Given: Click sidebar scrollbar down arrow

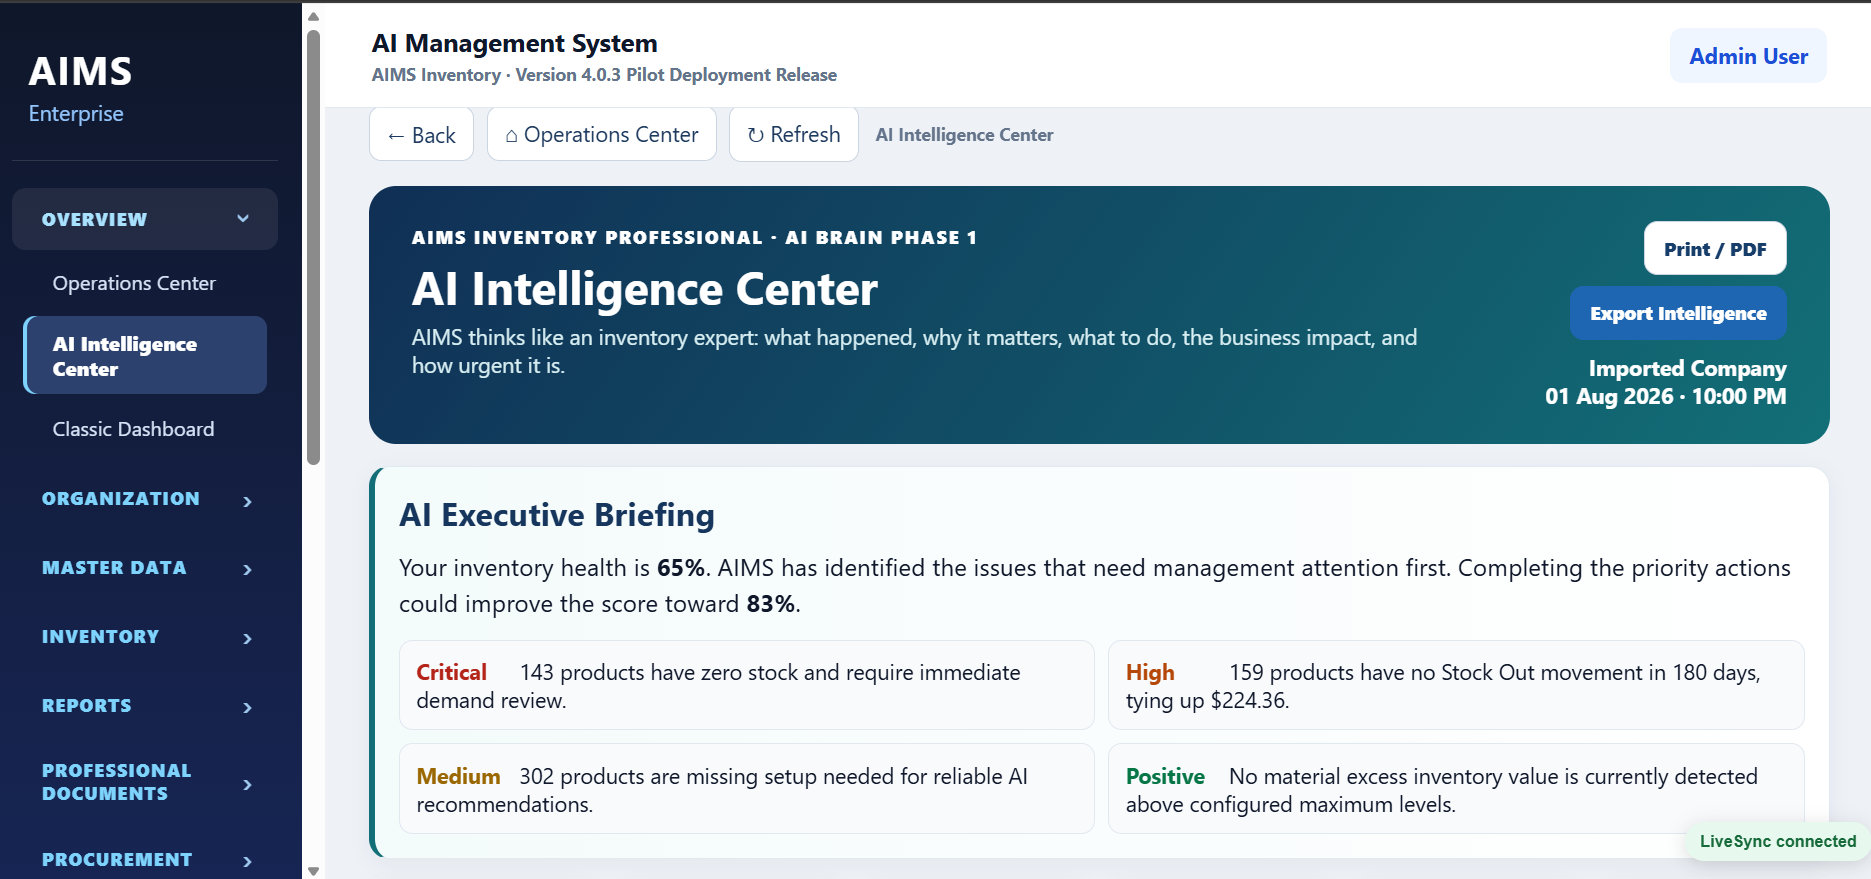Looking at the screenshot, I should [313, 871].
